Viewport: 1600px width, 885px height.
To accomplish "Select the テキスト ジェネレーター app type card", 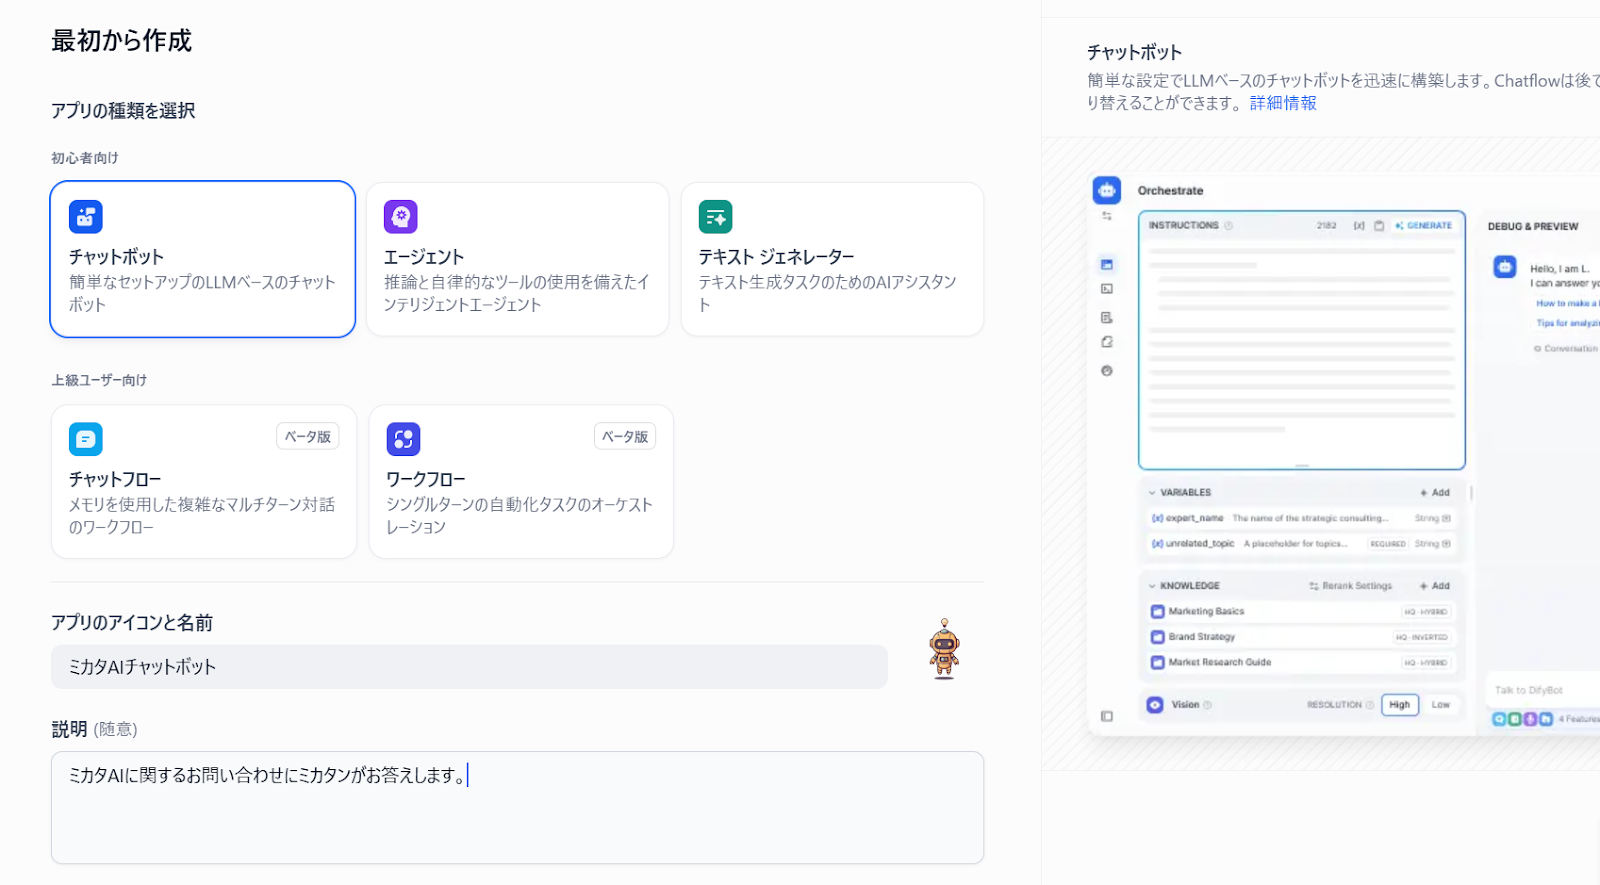I will (832, 260).
